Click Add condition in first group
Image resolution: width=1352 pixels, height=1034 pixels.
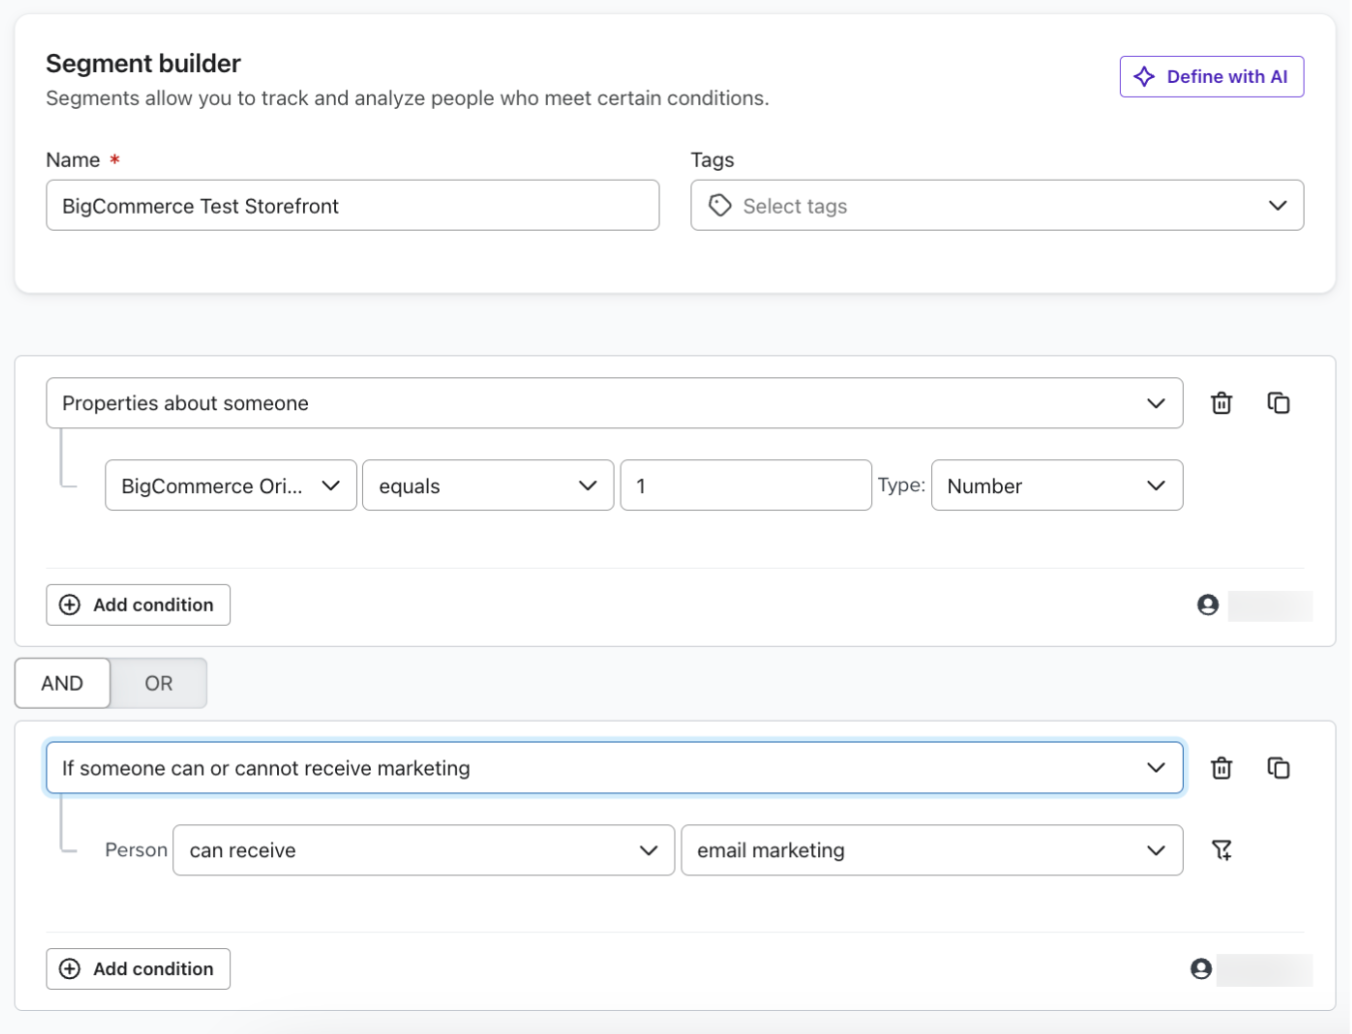coord(138,605)
